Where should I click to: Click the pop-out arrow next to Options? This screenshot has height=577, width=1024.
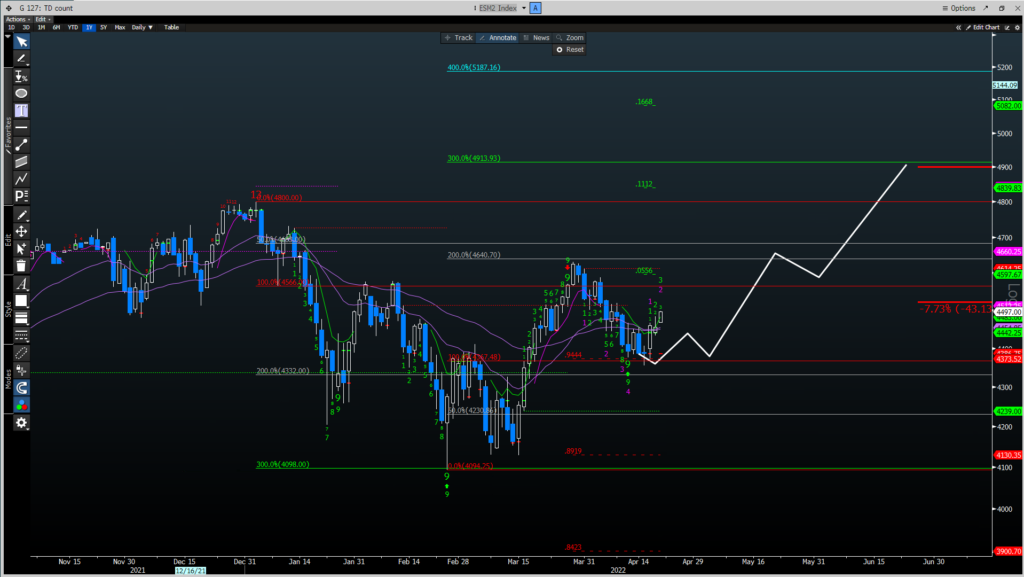tap(986, 8)
